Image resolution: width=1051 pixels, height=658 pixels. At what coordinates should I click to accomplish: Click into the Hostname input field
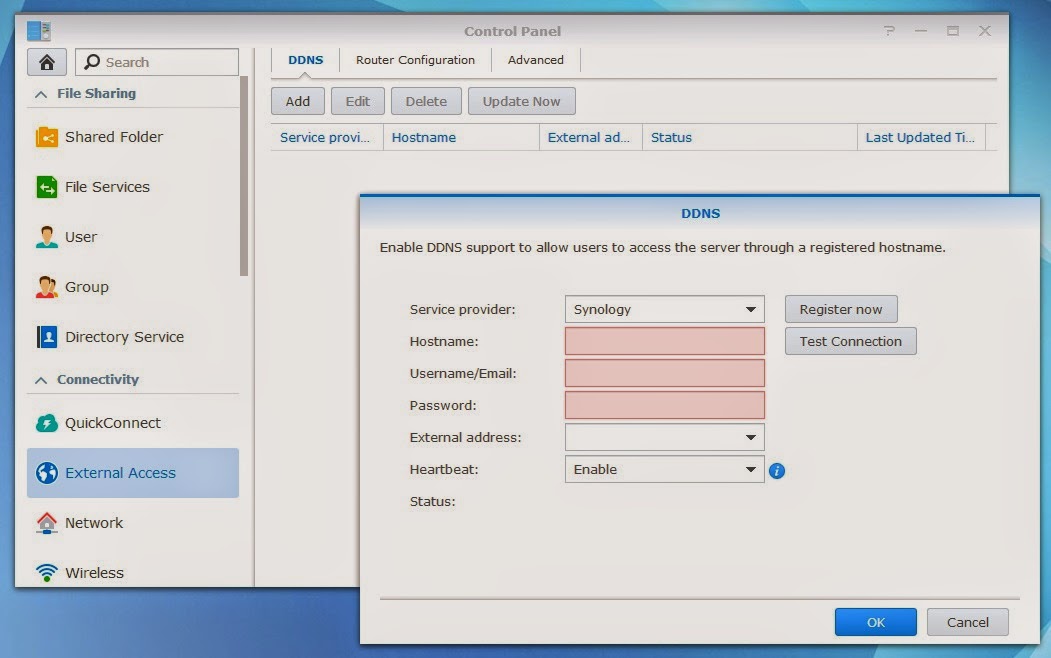[664, 341]
